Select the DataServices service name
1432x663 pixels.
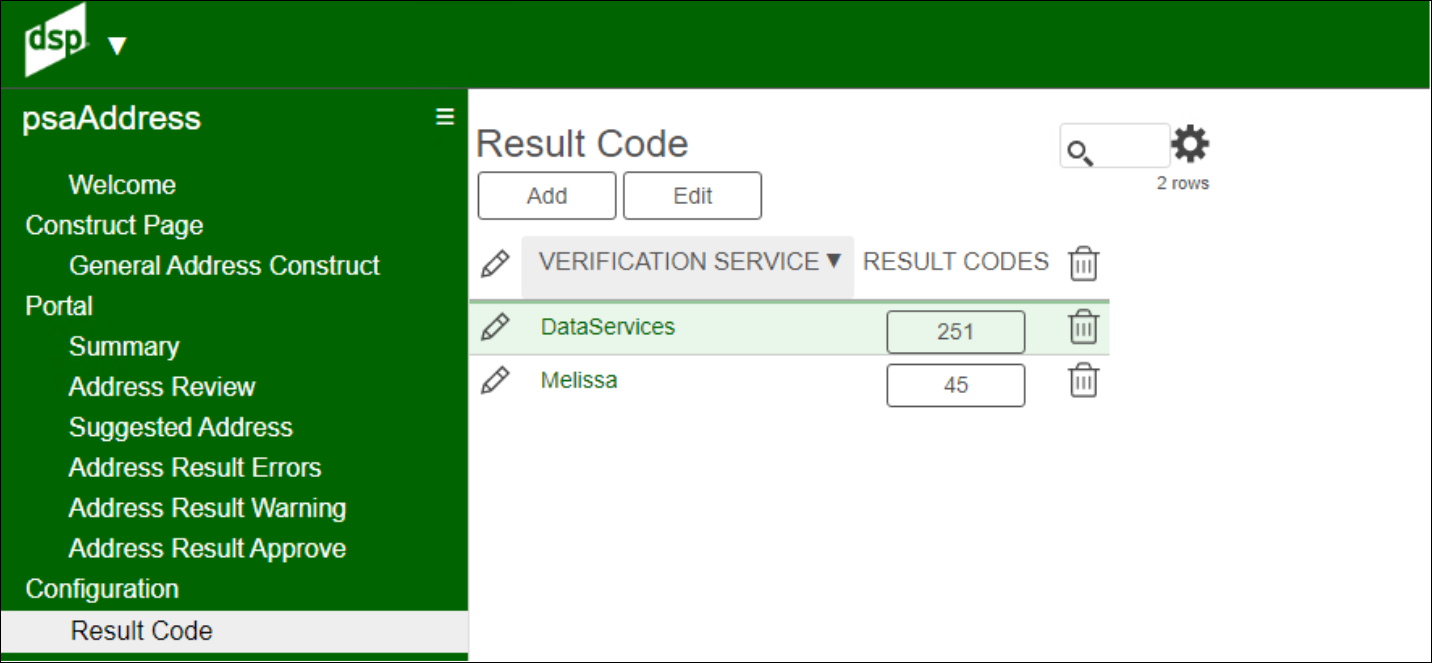pos(608,326)
